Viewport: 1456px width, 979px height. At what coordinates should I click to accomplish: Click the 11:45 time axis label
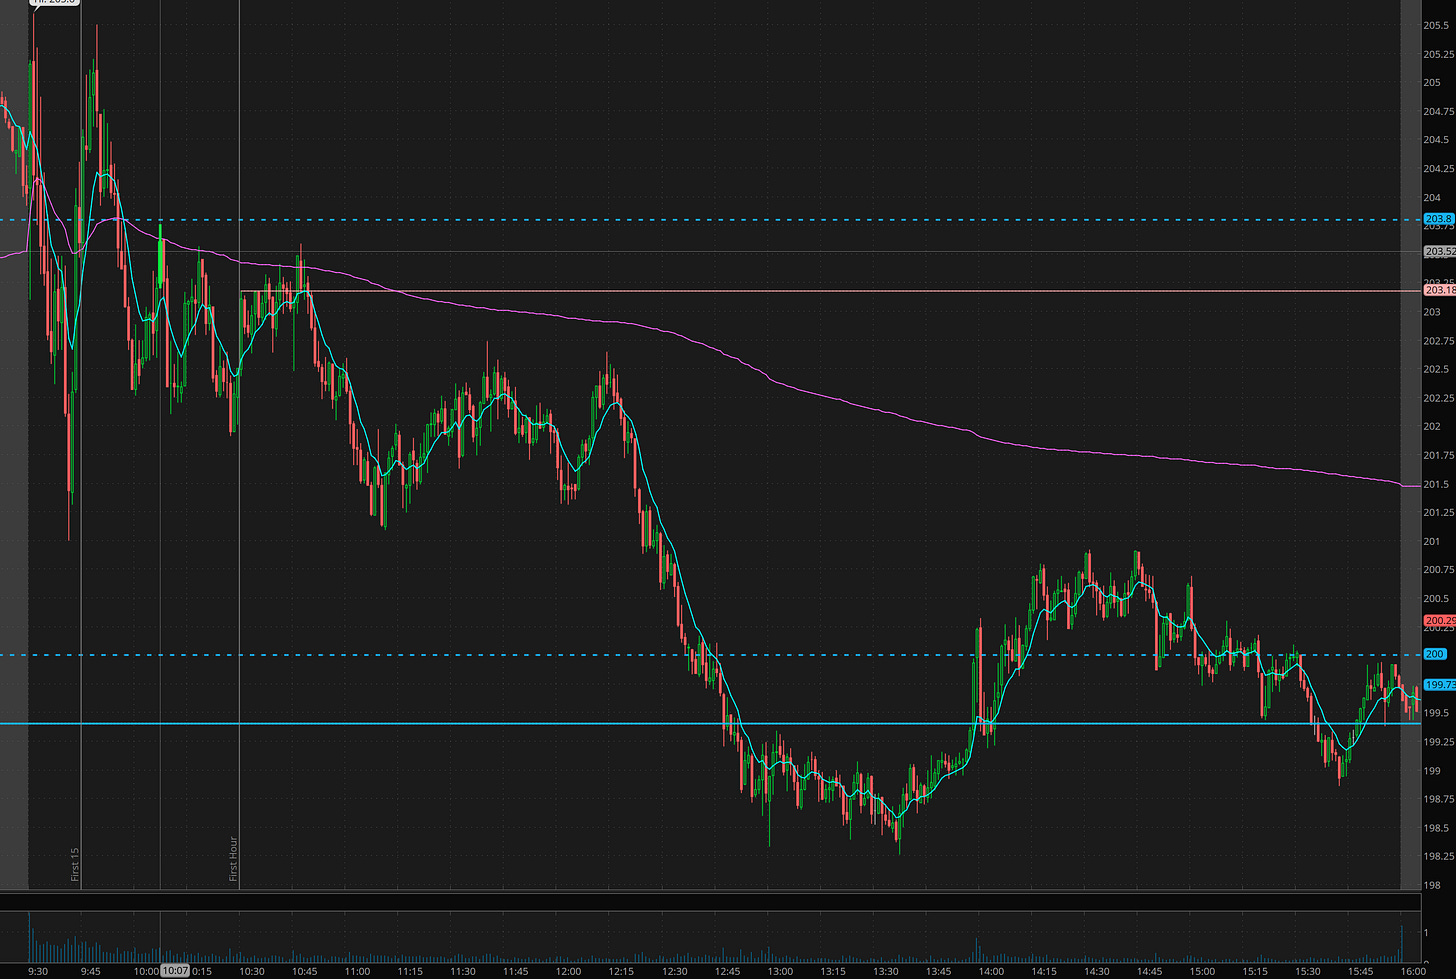tap(516, 971)
